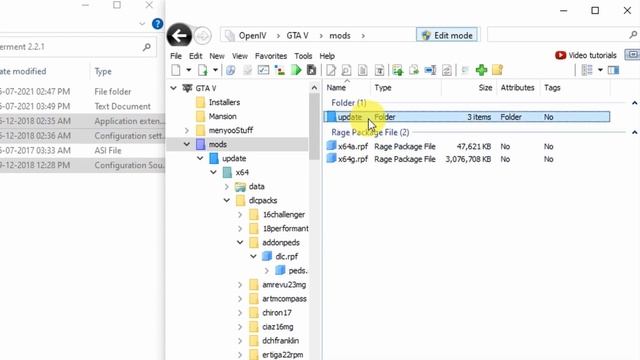Screen dimensions: 640x360
Task: Collapse the Rage Package File (2) group
Action: point(634,132)
